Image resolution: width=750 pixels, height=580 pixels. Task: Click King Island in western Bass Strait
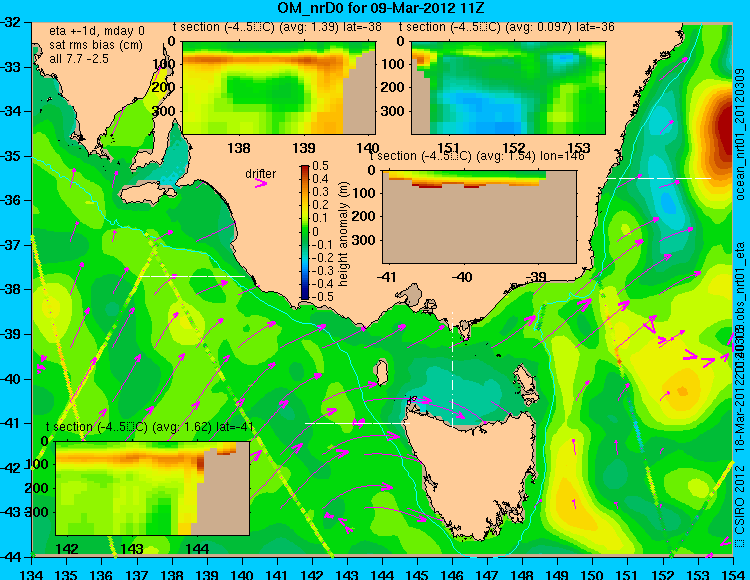pos(381,373)
